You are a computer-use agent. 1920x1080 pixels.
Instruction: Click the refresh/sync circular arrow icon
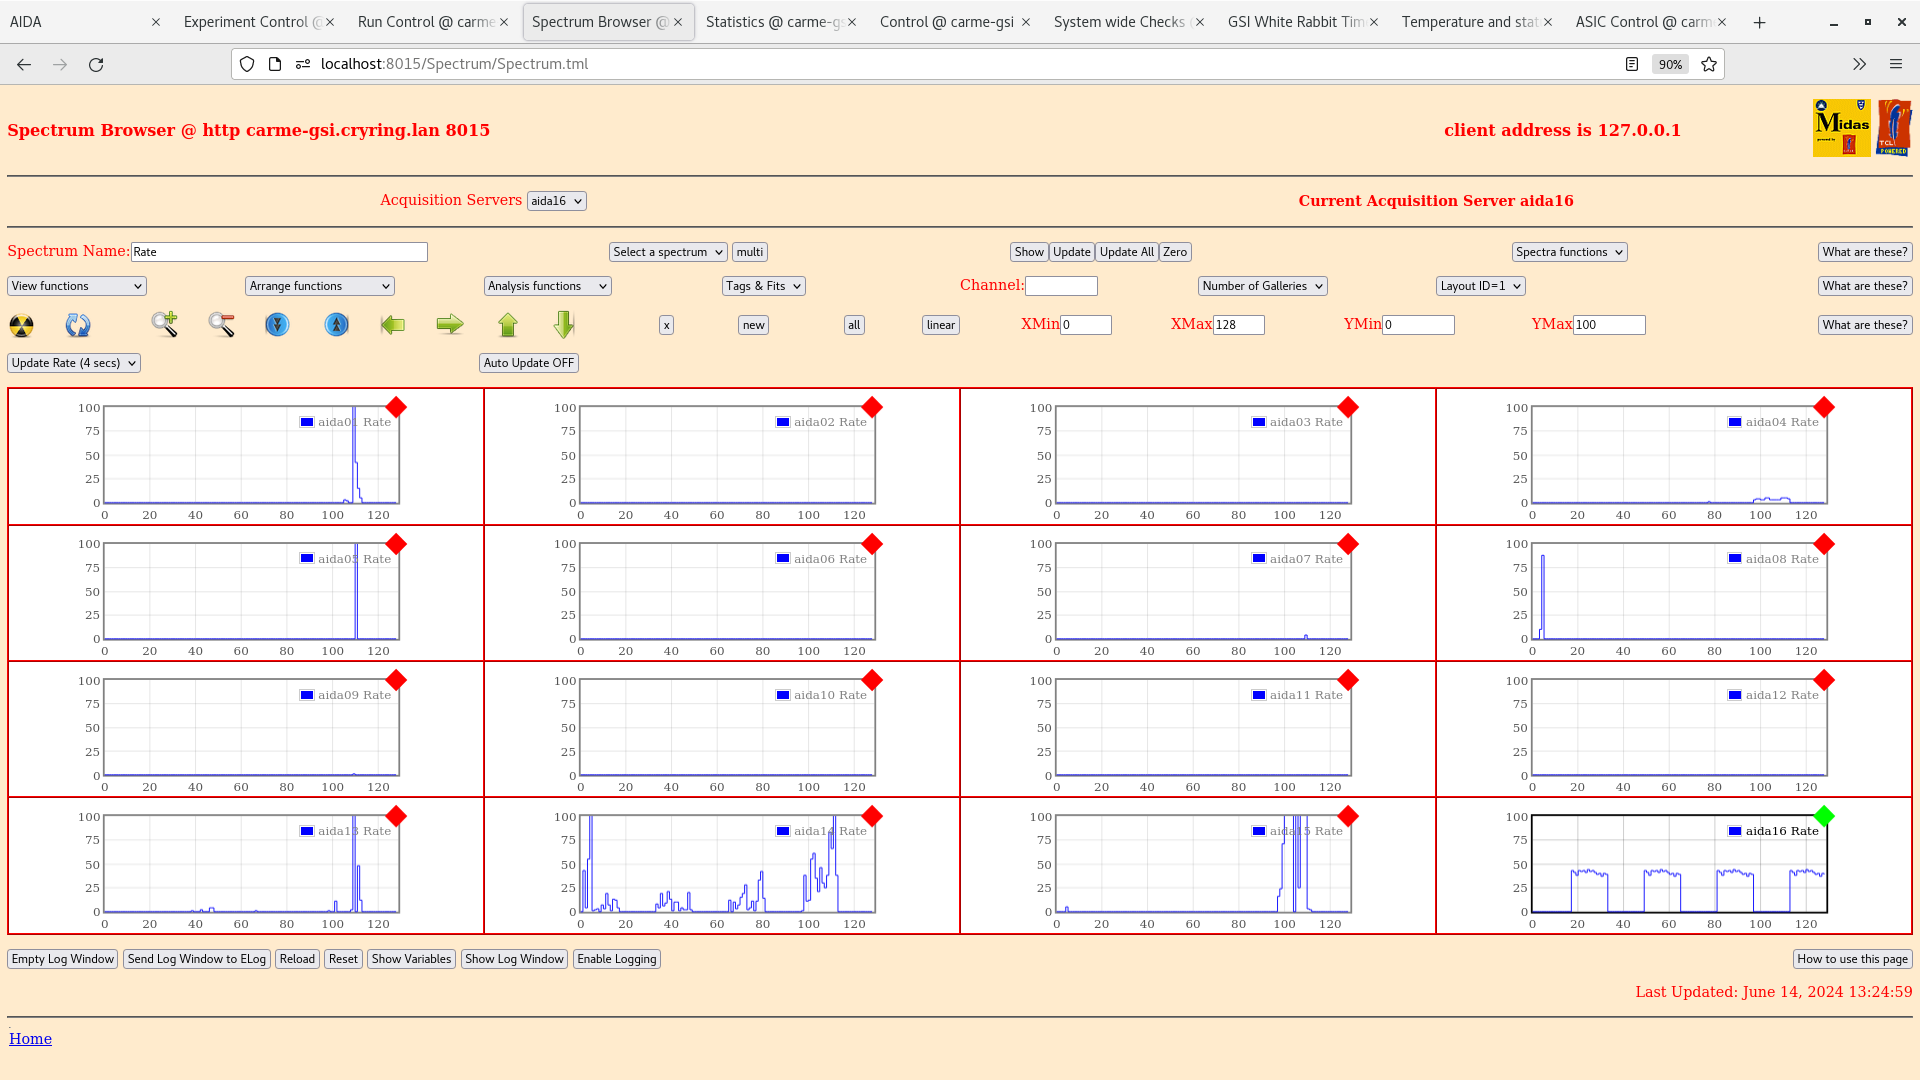pyautogui.click(x=78, y=324)
